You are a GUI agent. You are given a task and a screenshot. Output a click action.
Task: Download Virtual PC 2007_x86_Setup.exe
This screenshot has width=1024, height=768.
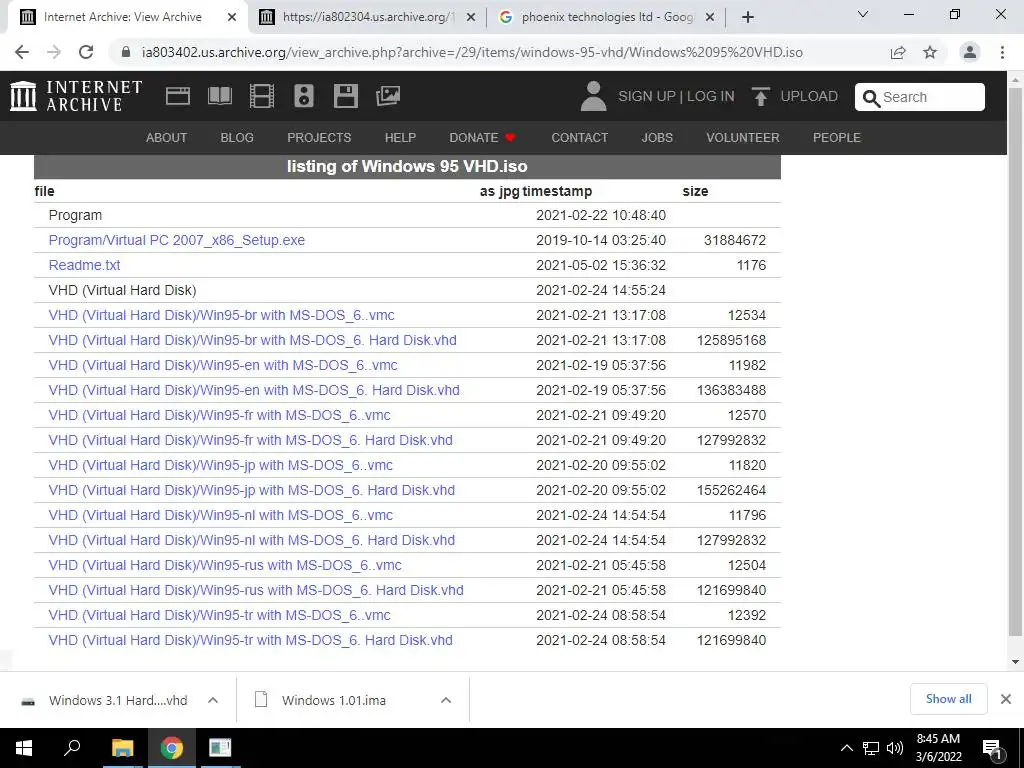[x=176, y=240]
